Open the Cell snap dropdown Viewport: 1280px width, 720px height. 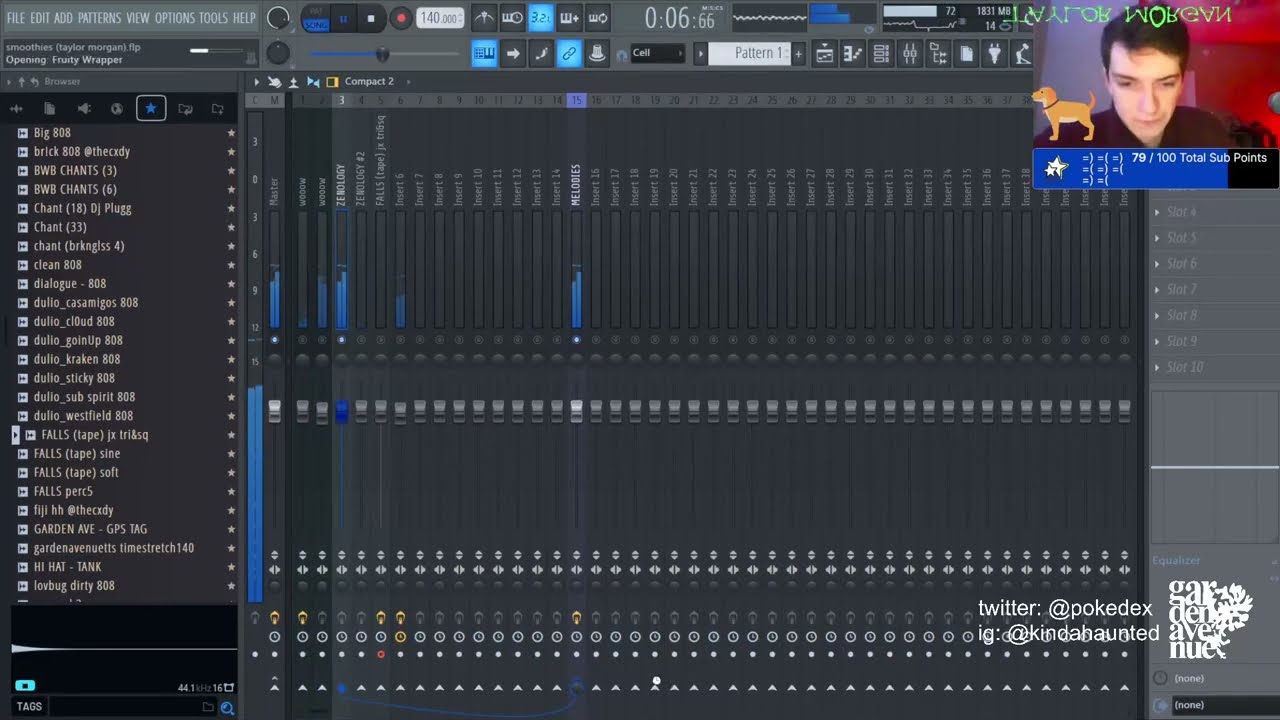pyautogui.click(x=657, y=53)
